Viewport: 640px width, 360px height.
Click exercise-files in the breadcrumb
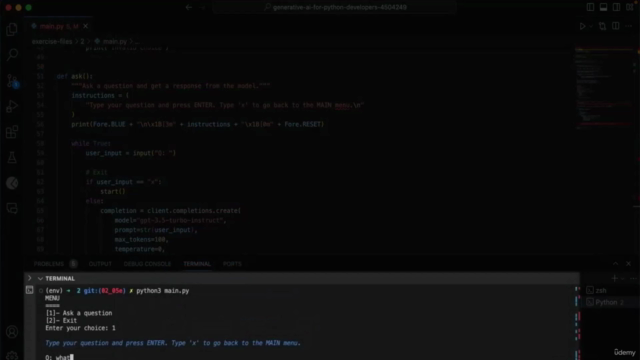click(x=52, y=42)
